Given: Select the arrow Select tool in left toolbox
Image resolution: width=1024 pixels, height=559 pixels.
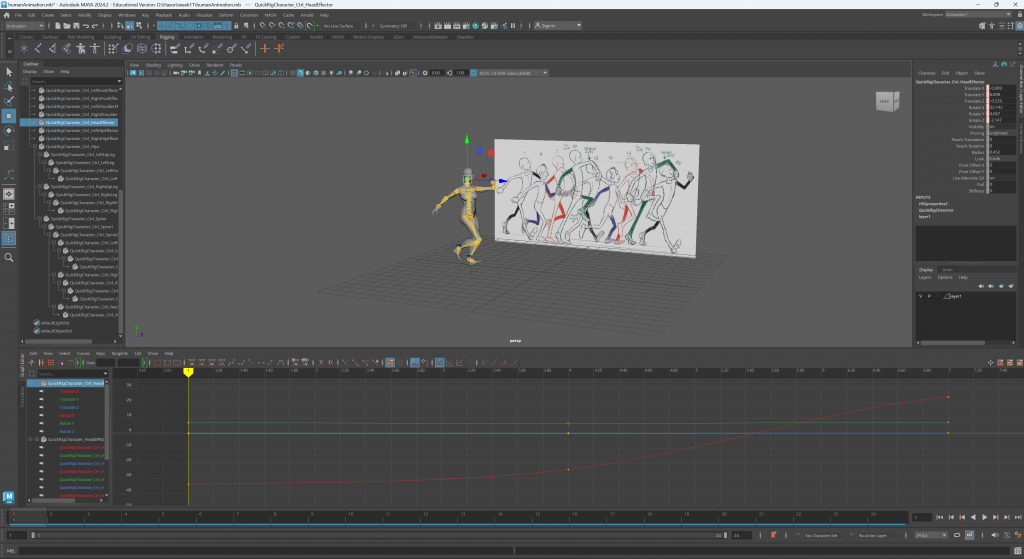Looking at the screenshot, I should coord(8,72).
